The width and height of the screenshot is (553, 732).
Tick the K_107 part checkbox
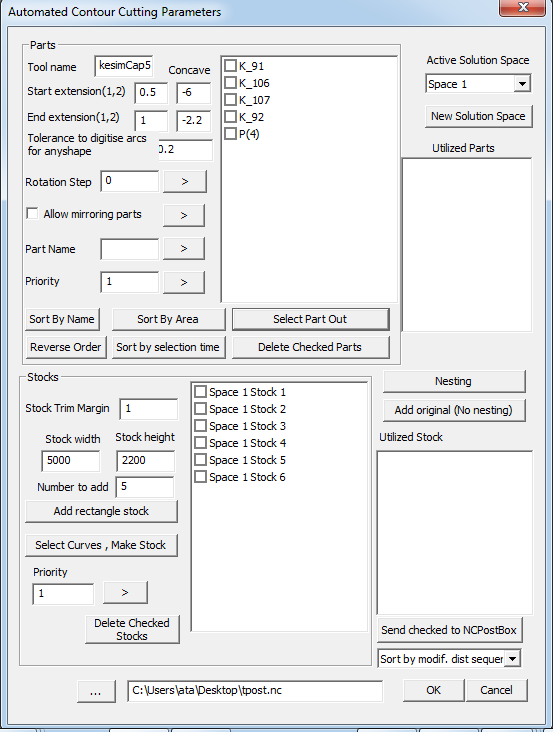pos(230,99)
